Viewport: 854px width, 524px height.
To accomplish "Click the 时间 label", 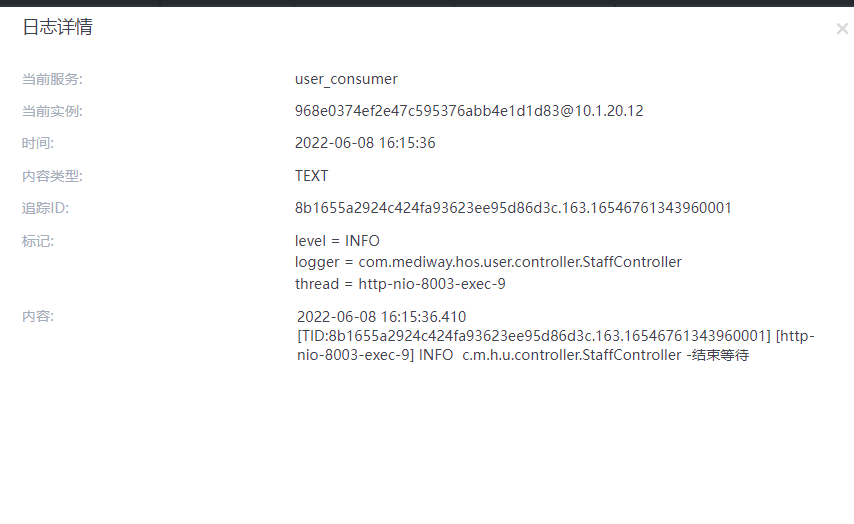I will pos(38,143).
